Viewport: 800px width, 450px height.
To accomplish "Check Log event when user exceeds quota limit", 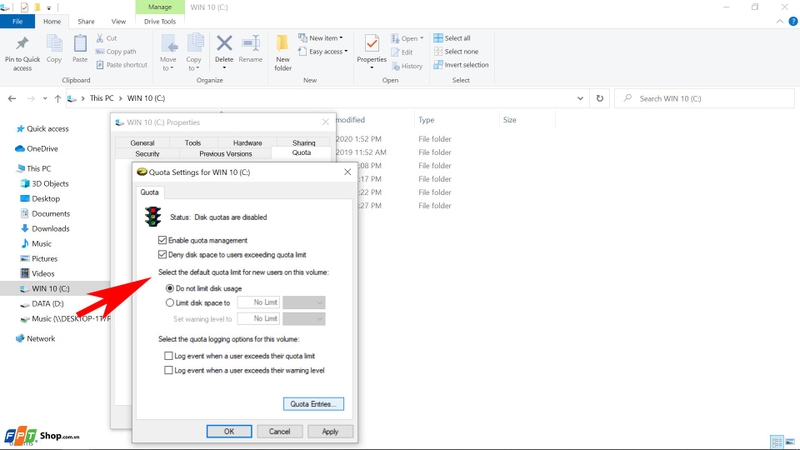I will (x=168, y=356).
